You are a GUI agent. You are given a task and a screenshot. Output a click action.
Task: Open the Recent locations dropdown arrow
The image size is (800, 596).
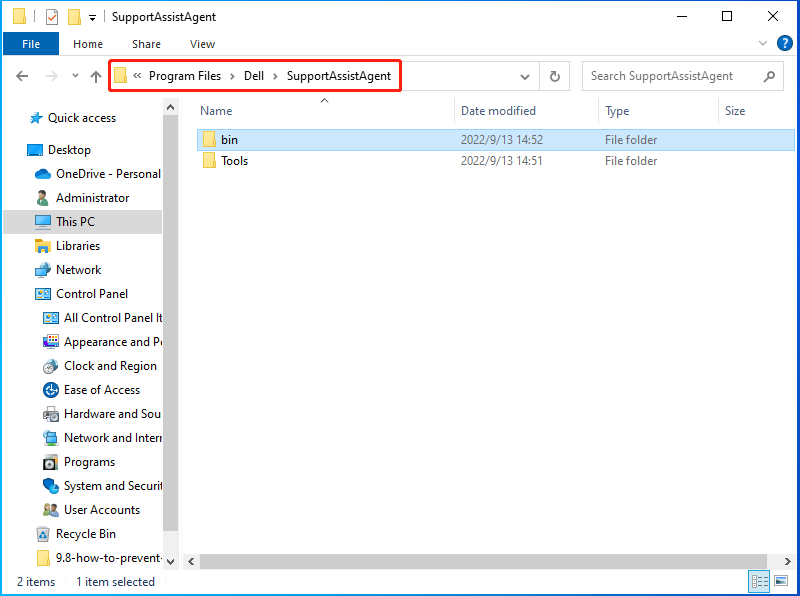coord(76,76)
